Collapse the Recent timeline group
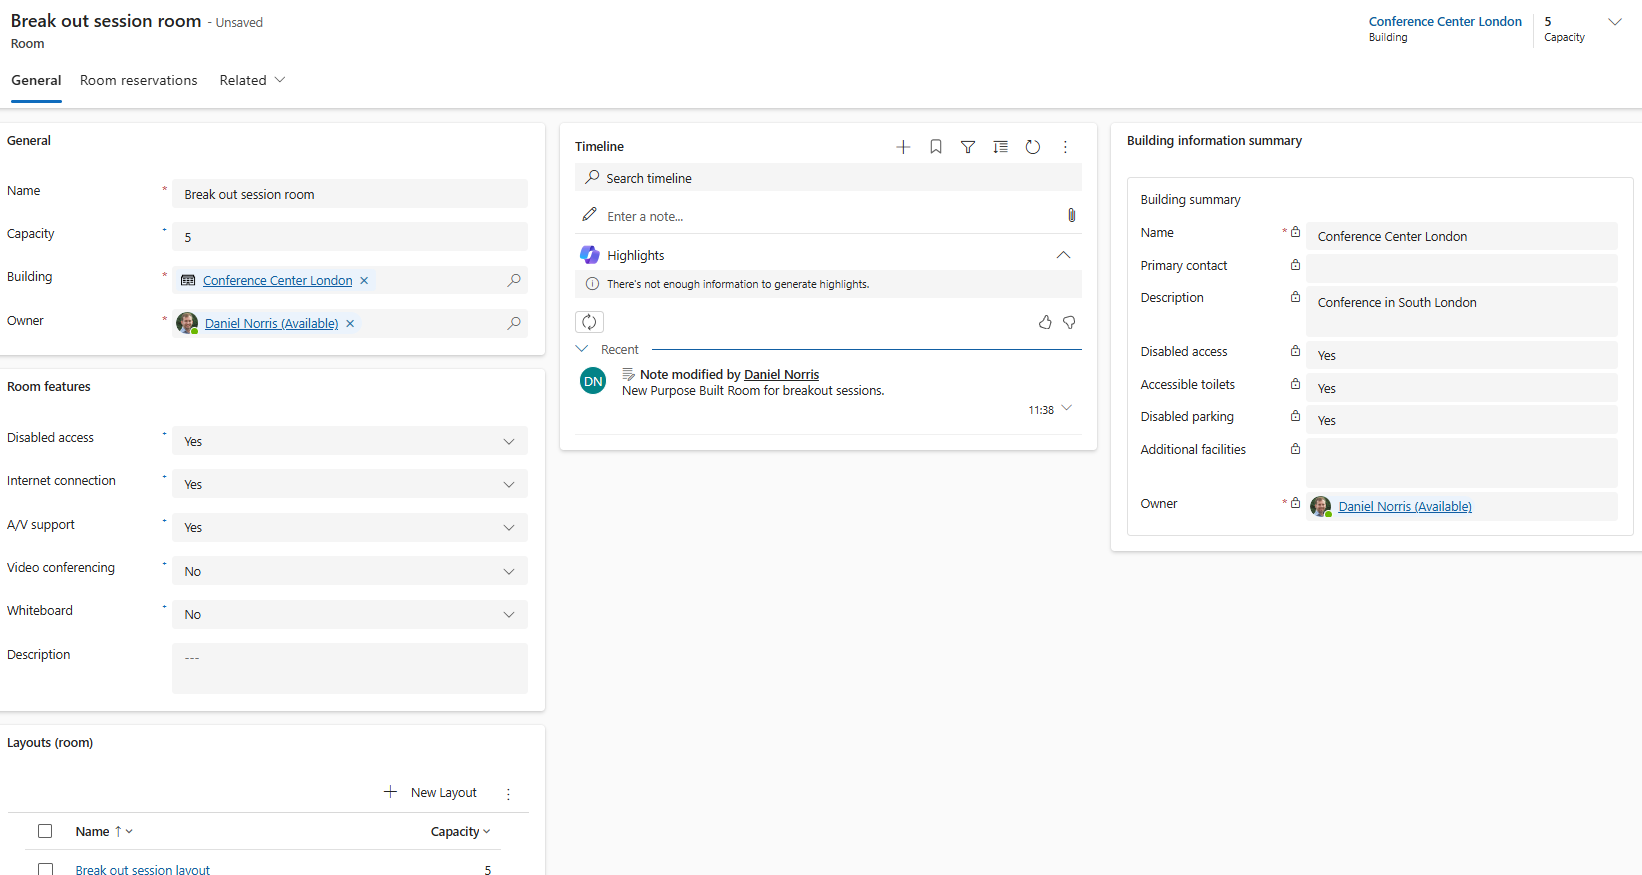Viewport: 1642px width, 875px height. click(582, 349)
